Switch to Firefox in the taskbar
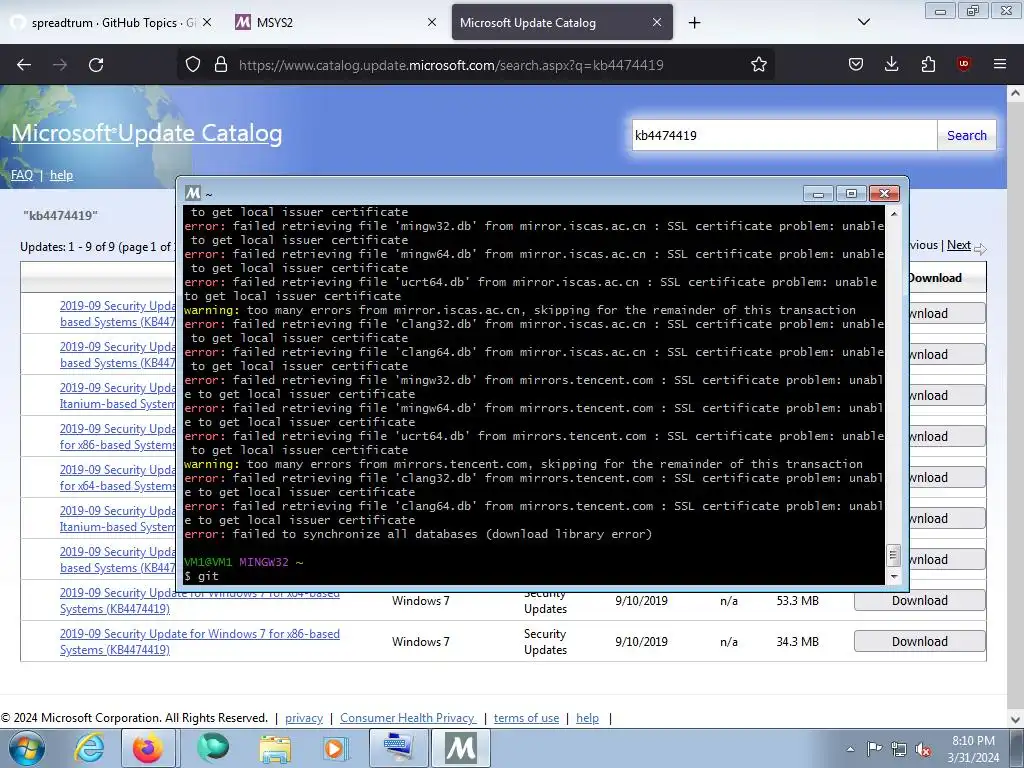Image resolution: width=1024 pixels, height=768 pixels. [148, 748]
